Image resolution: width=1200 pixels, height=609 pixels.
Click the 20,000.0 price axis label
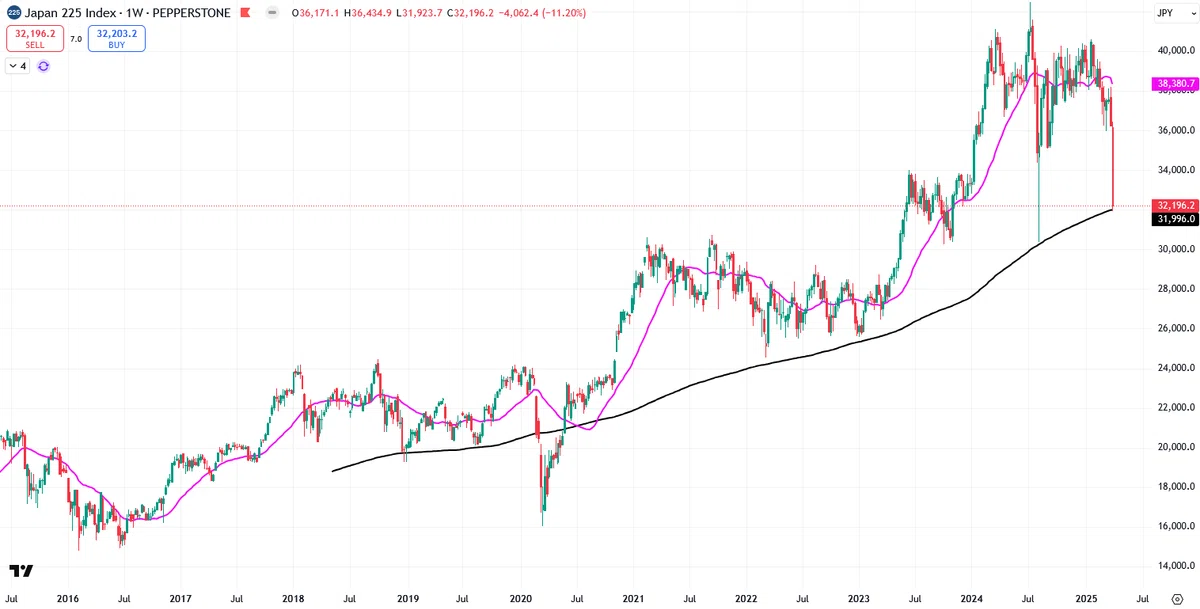coord(1176,447)
